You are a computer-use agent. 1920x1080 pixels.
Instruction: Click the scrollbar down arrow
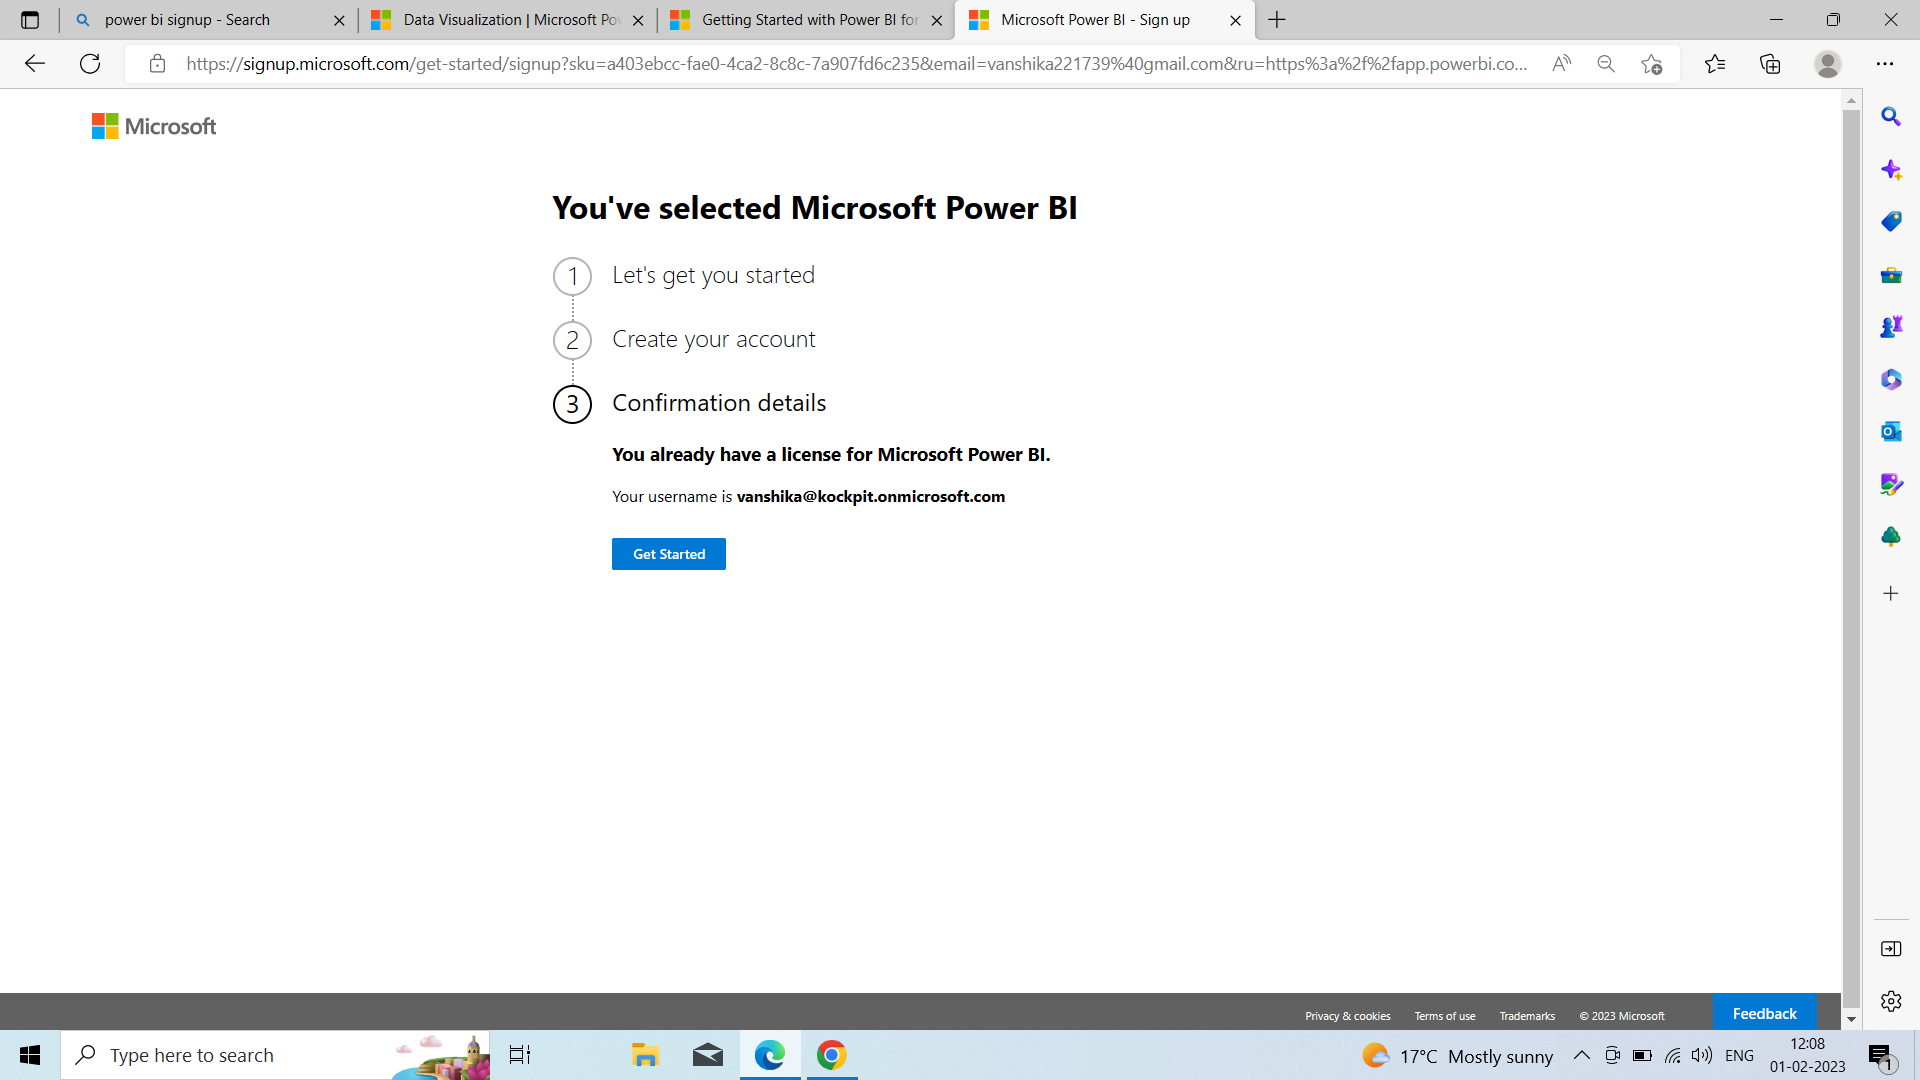(1851, 1020)
